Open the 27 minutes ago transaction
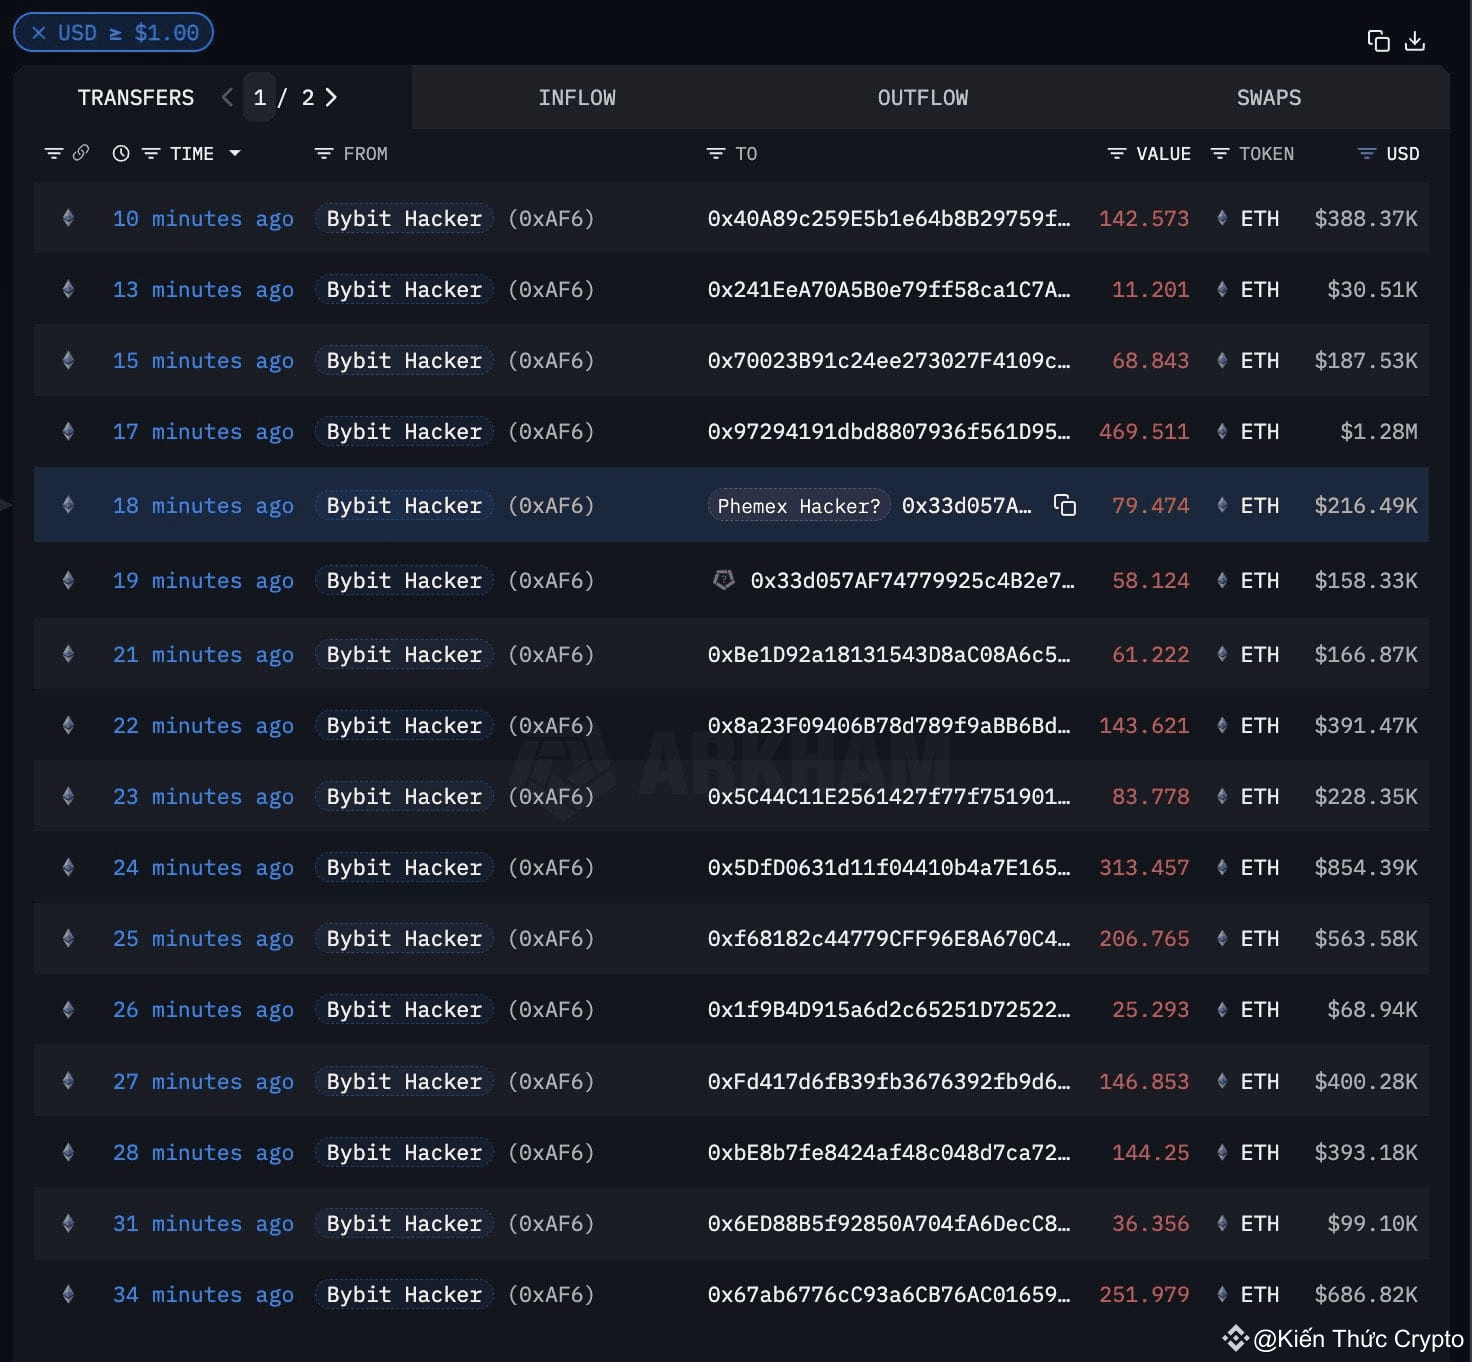Viewport: 1472px width, 1362px height. click(x=203, y=1081)
